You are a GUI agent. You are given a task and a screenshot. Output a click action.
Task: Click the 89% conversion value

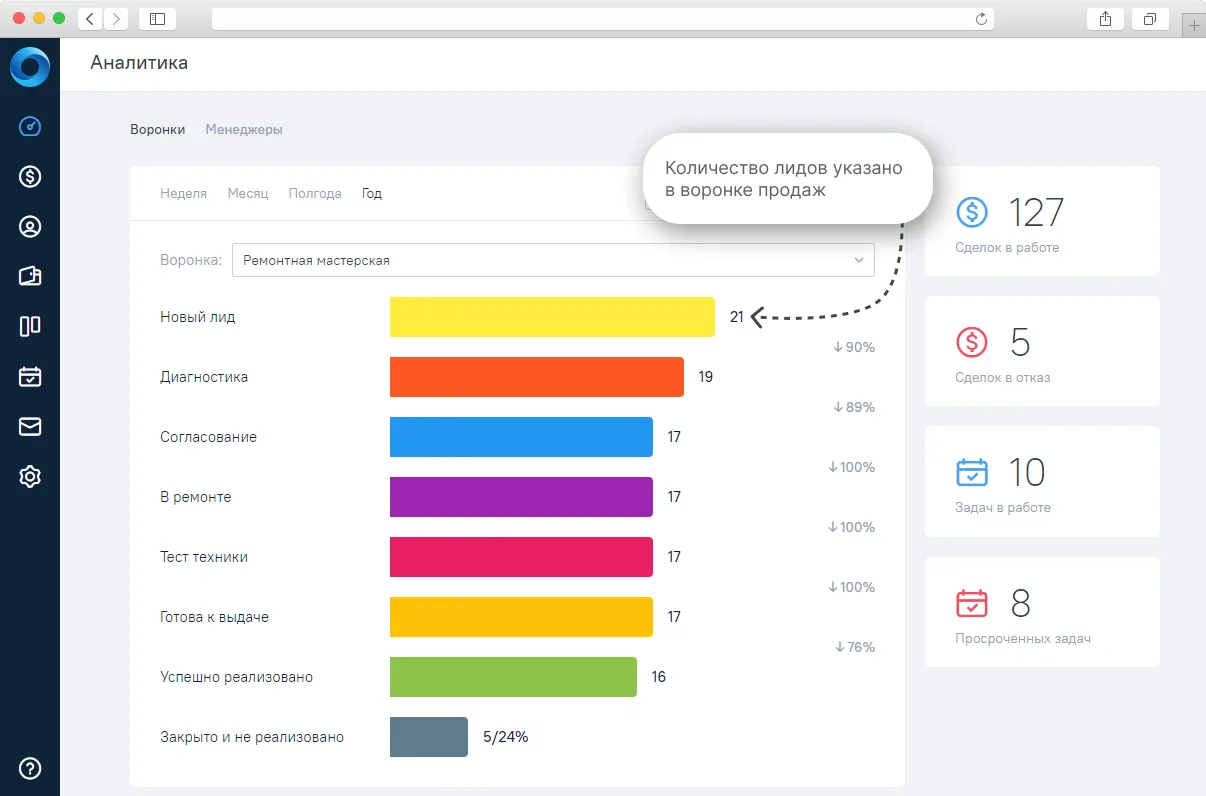point(854,407)
